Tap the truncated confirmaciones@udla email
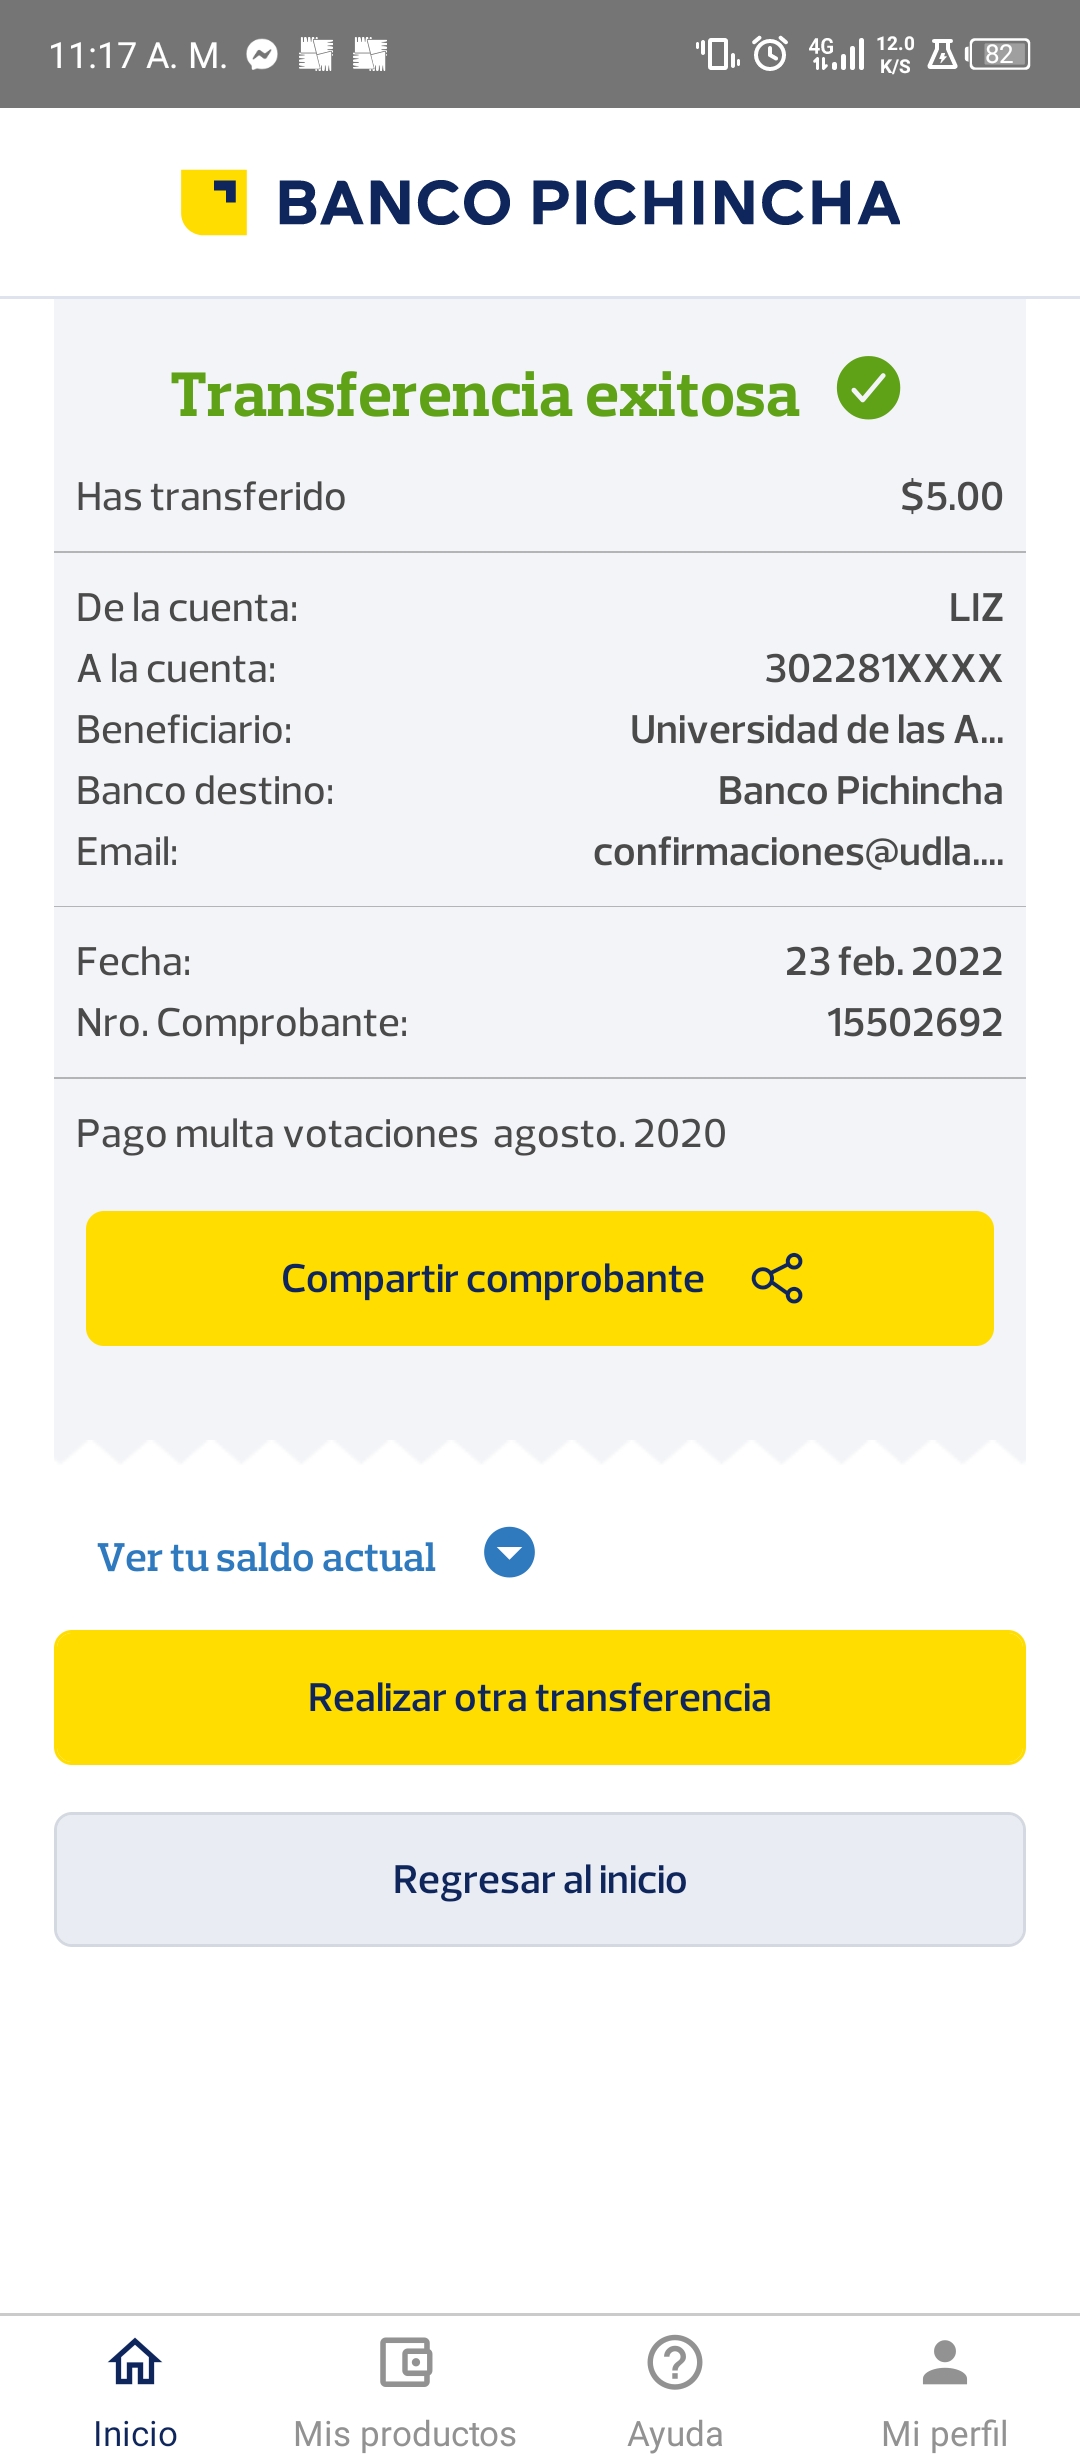Screen dimensions: 1080x2460 point(798,852)
